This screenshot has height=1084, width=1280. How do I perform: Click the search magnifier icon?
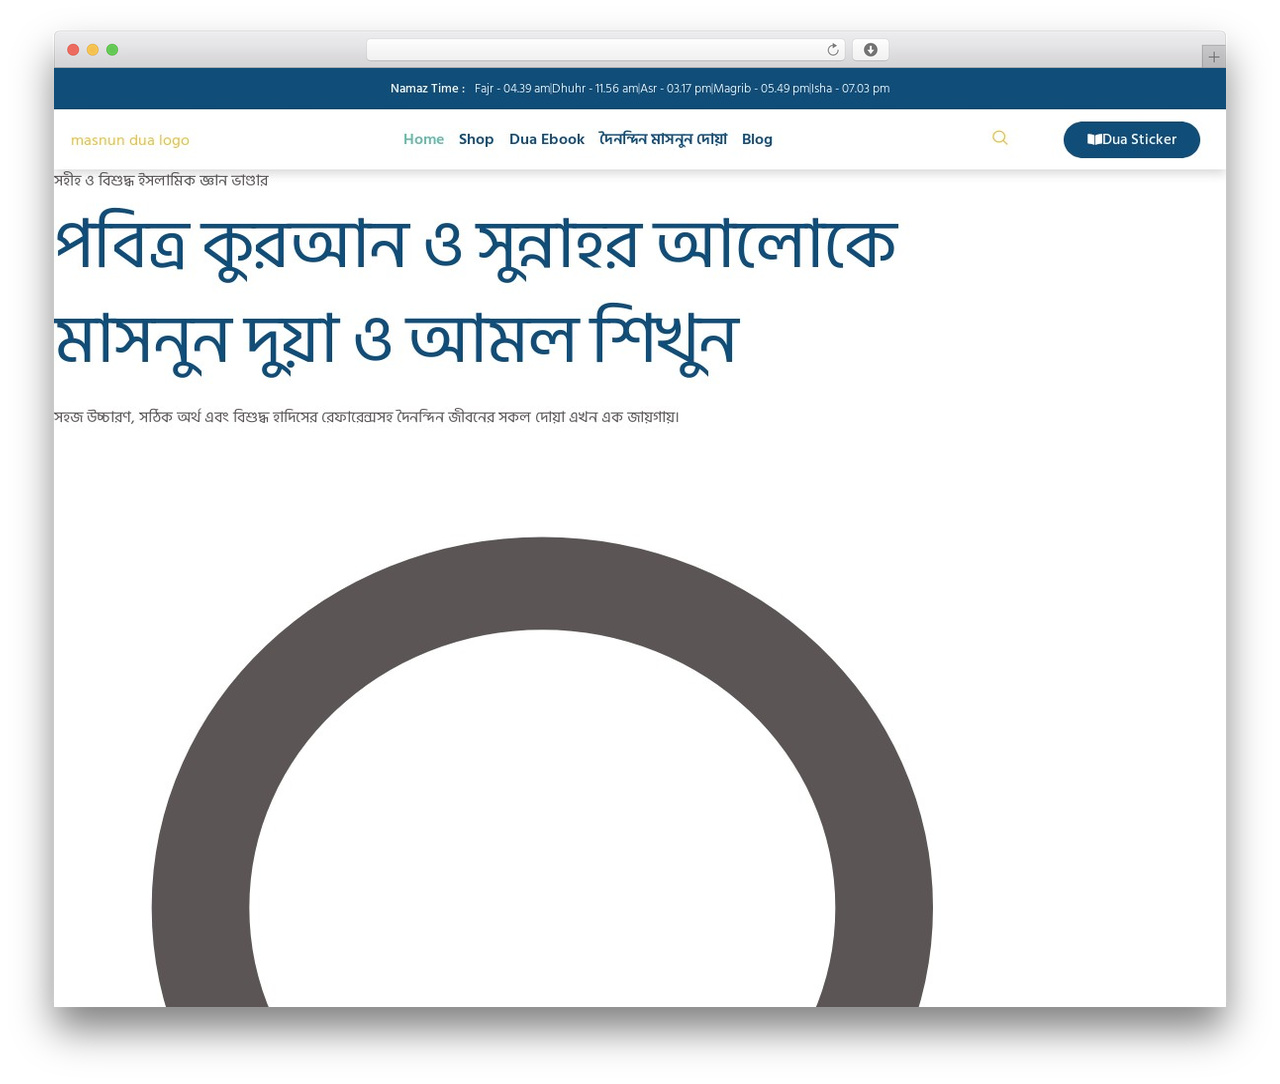tap(1000, 138)
